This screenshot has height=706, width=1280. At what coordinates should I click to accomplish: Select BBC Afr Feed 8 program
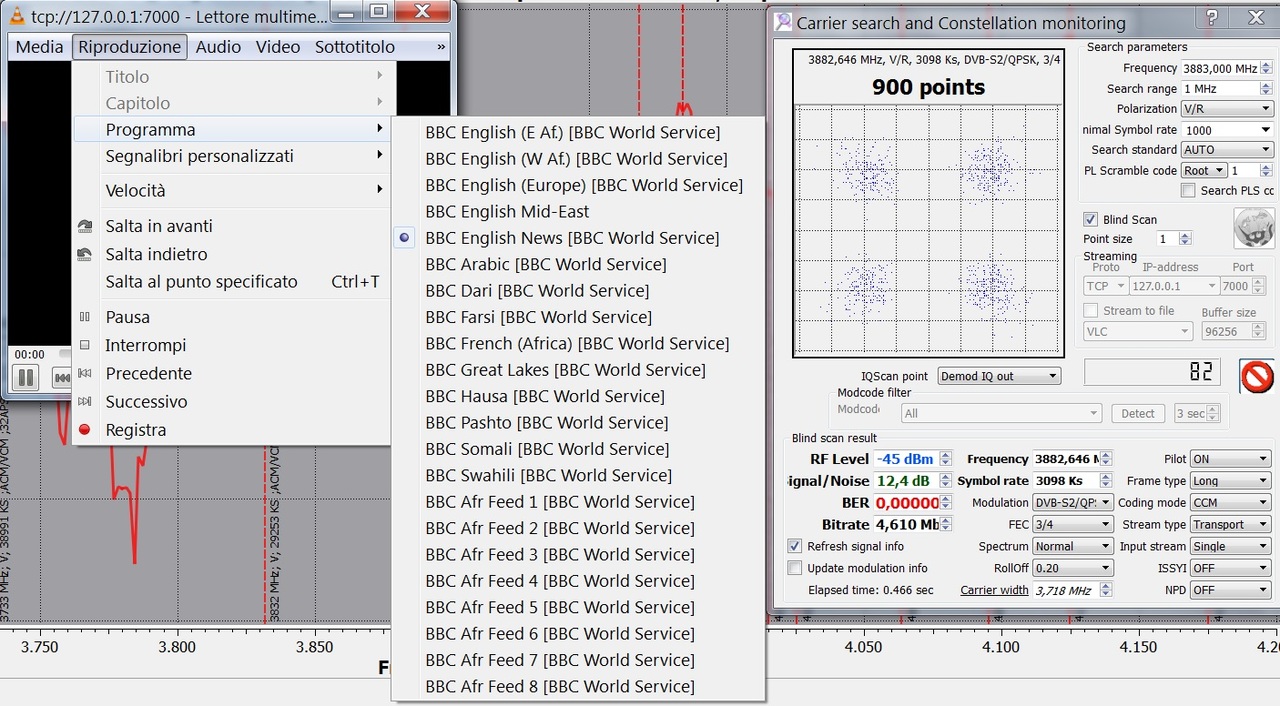point(578,687)
